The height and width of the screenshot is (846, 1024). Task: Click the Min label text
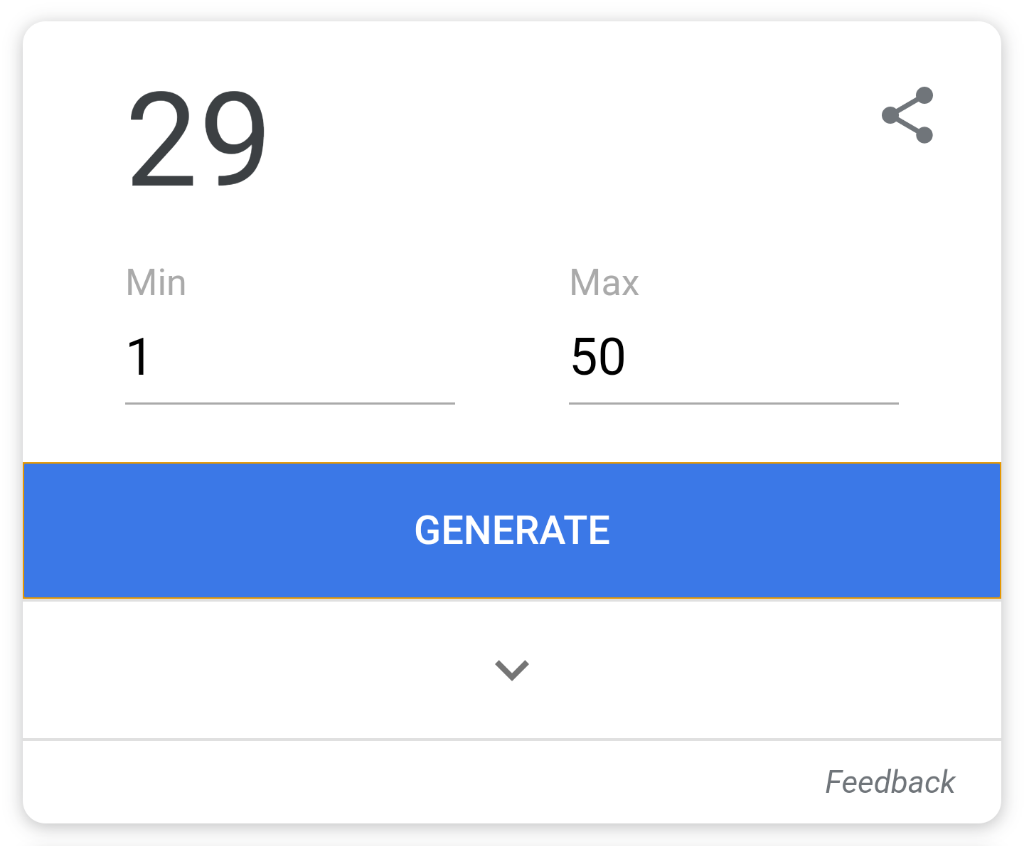156,283
